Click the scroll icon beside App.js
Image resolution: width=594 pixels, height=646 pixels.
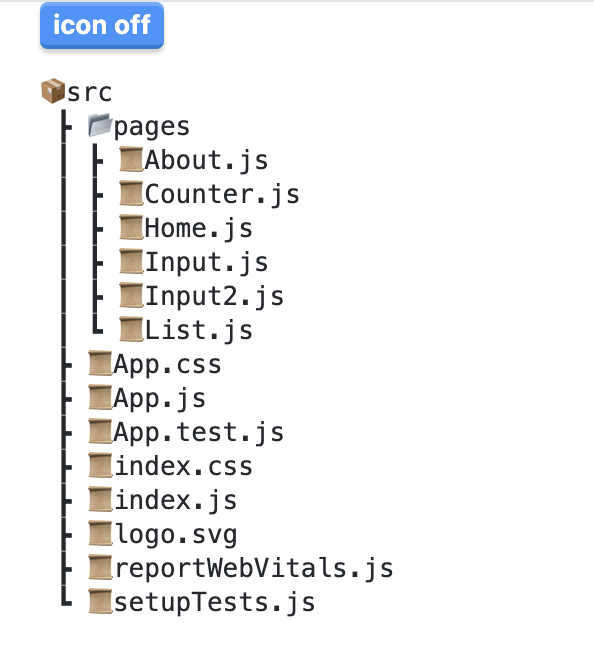[x=100, y=398]
